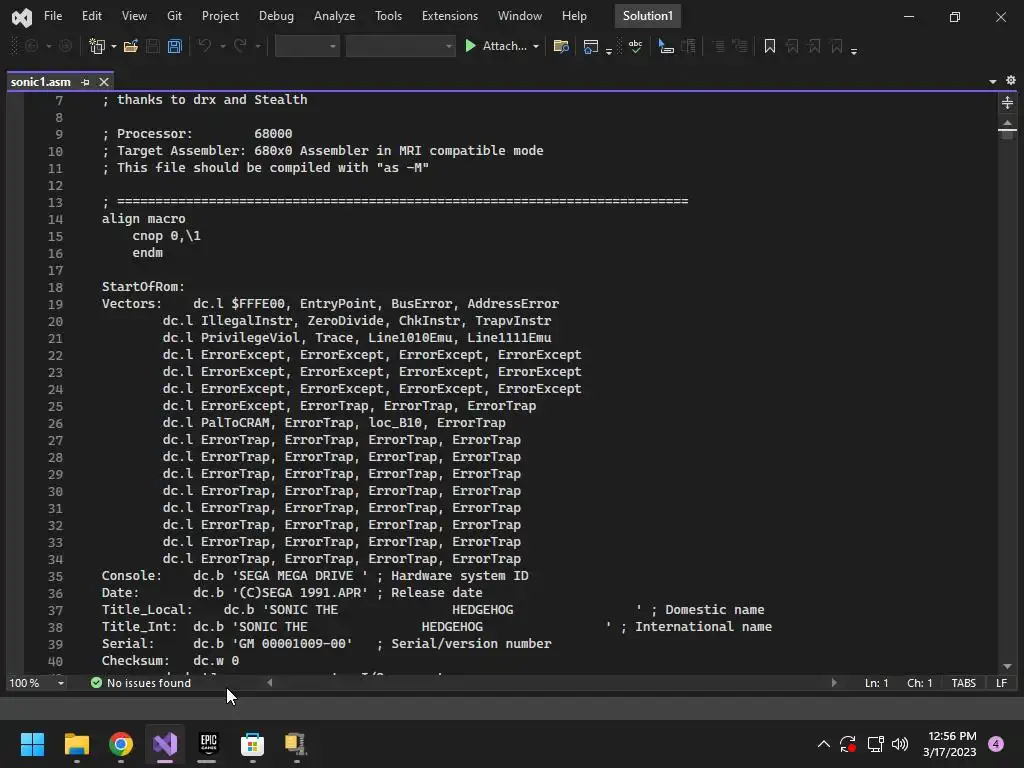Open the View menu
This screenshot has width=1024, height=768.
click(x=134, y=16)
